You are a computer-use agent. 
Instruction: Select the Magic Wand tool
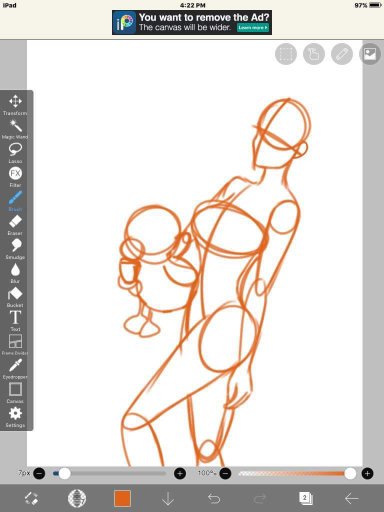[15, 129]
